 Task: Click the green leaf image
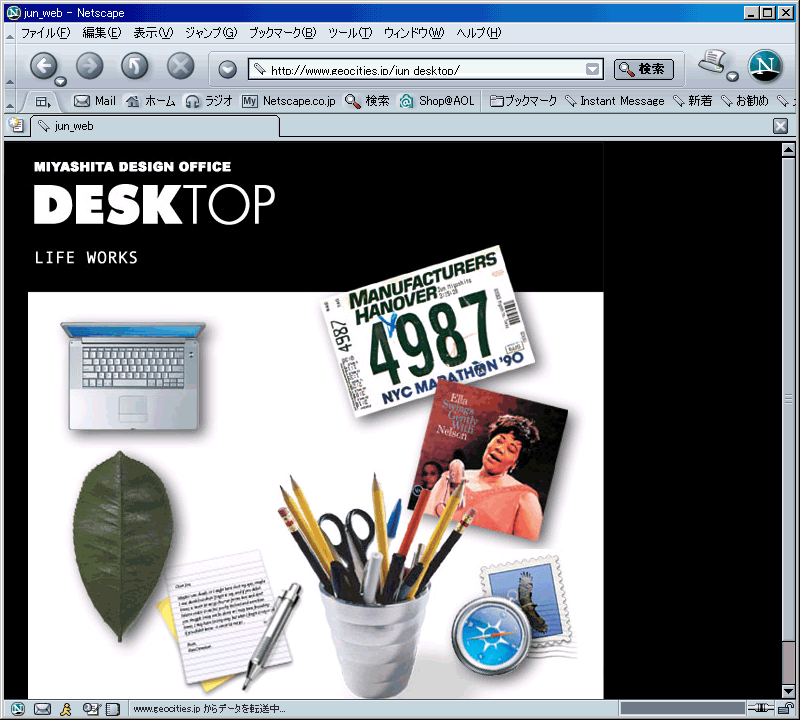(x=122, y=545)
